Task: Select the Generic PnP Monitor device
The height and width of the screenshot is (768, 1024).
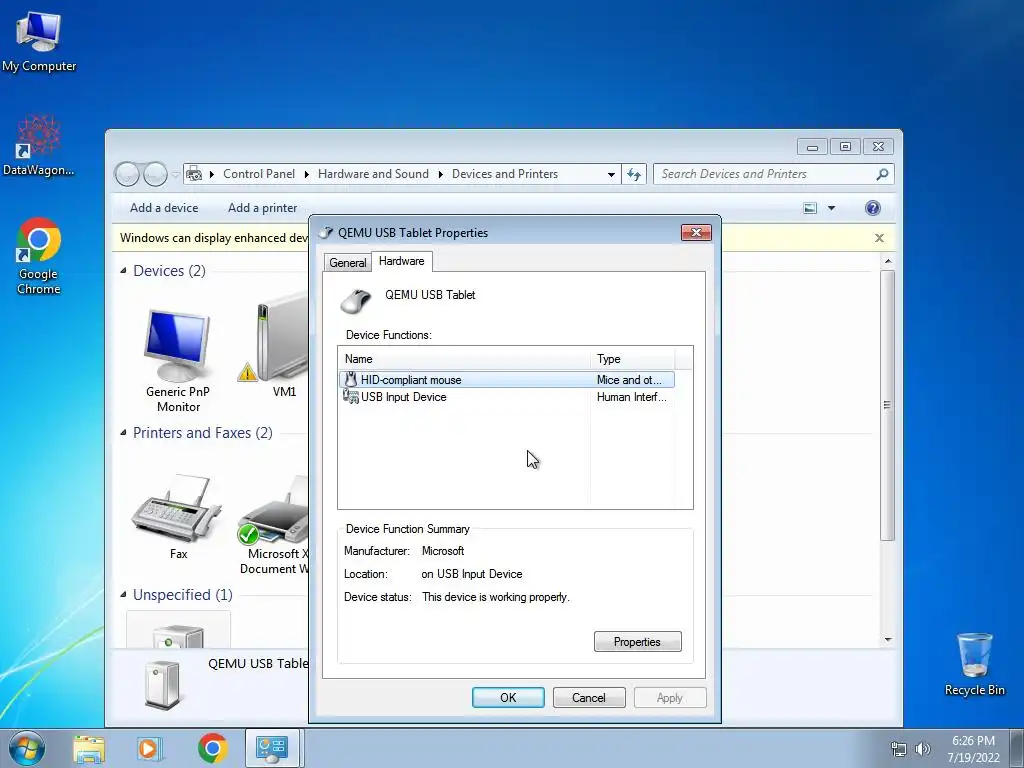Action: pyautogui.click(x=178, y=360)
